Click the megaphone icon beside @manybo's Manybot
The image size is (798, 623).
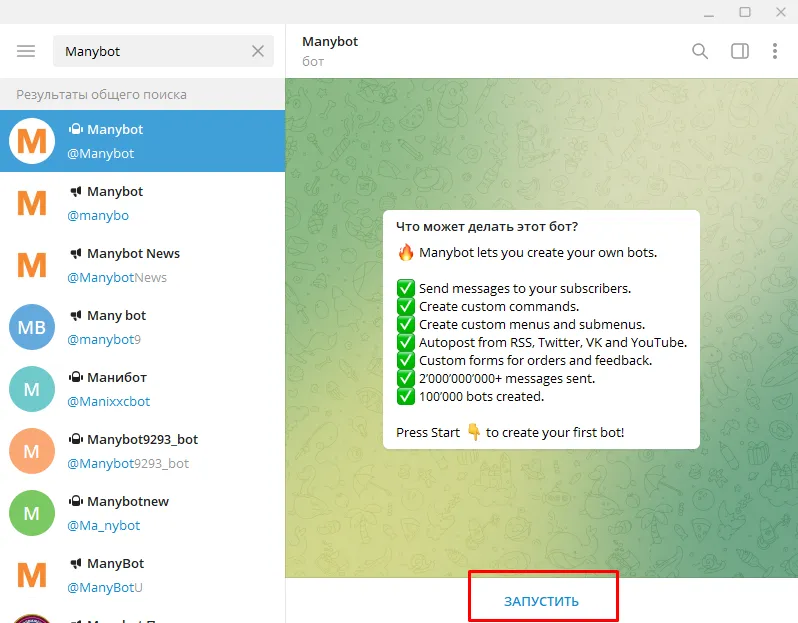(76, 191)
